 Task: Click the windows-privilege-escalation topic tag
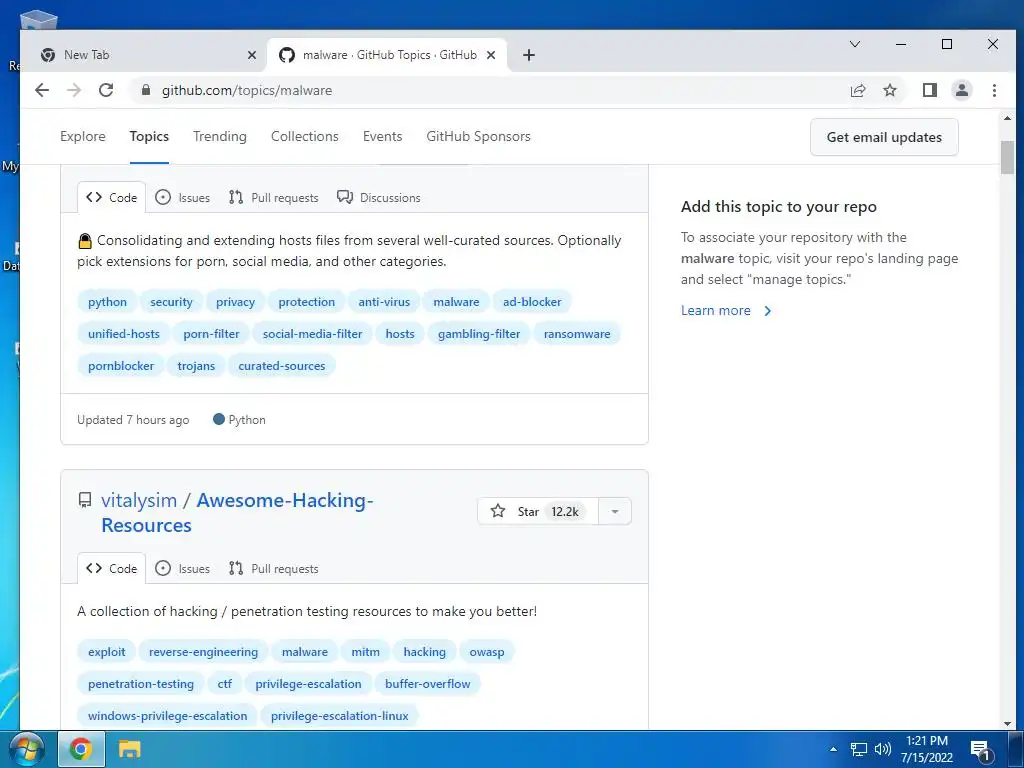(x=167, y=716)
